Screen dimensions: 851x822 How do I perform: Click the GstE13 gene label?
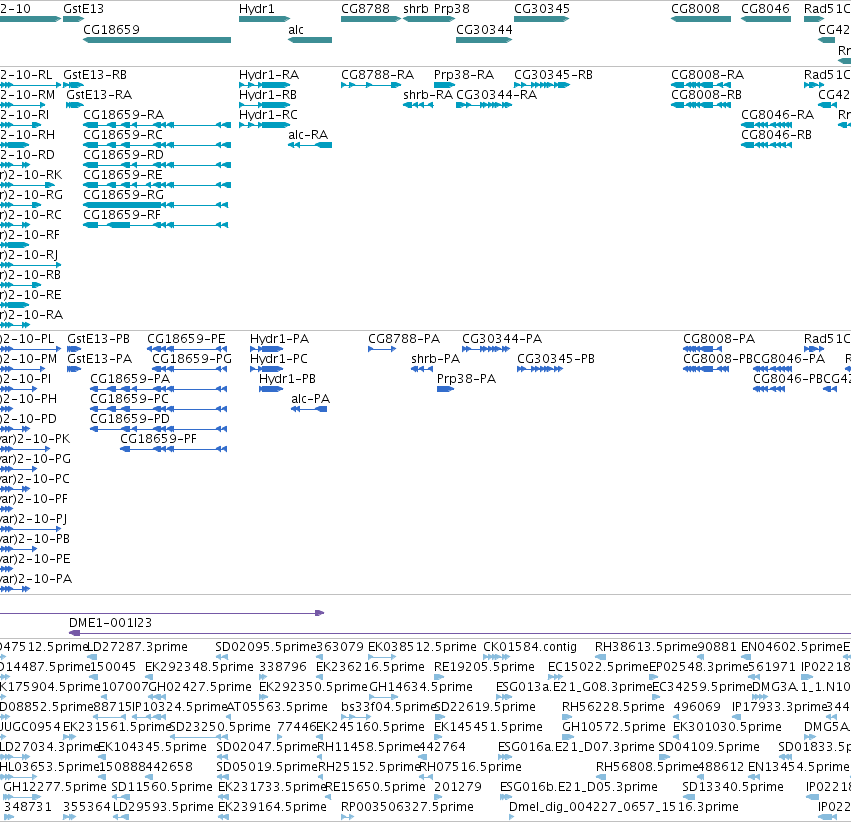point(83,9)
